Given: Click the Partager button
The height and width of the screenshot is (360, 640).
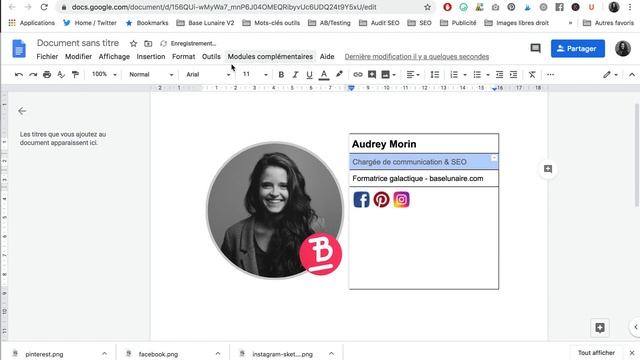Looking at the screenshot, I should click(x=578, y=49).
